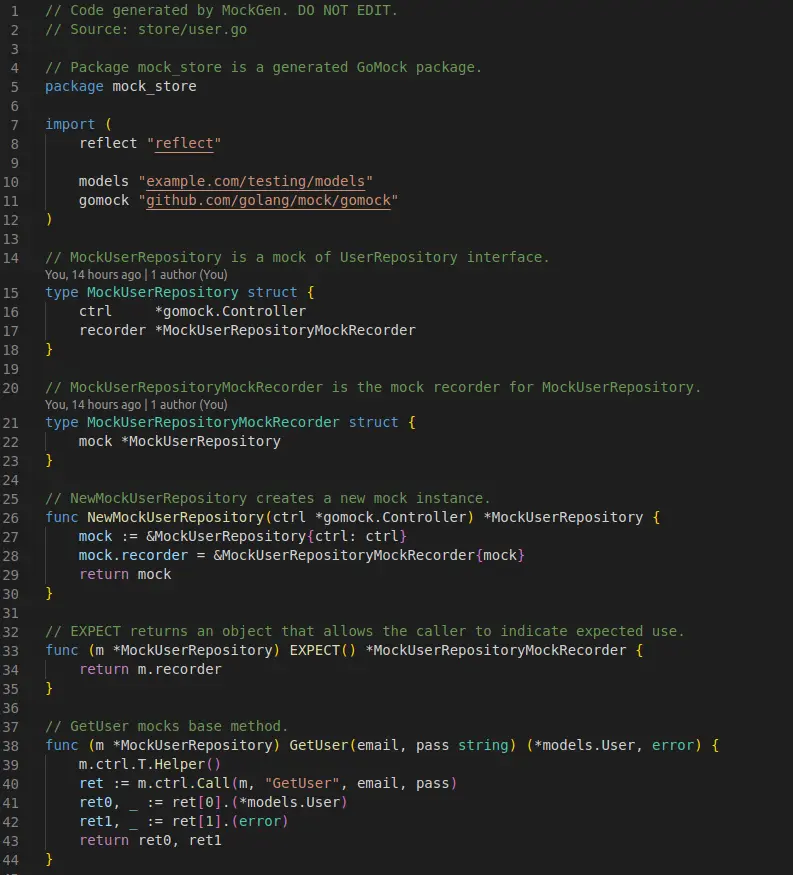The height and width of the screenshot is (875, 793).
Task: Click the "gomock" import alias on line 11
Action: click(104, 200)
